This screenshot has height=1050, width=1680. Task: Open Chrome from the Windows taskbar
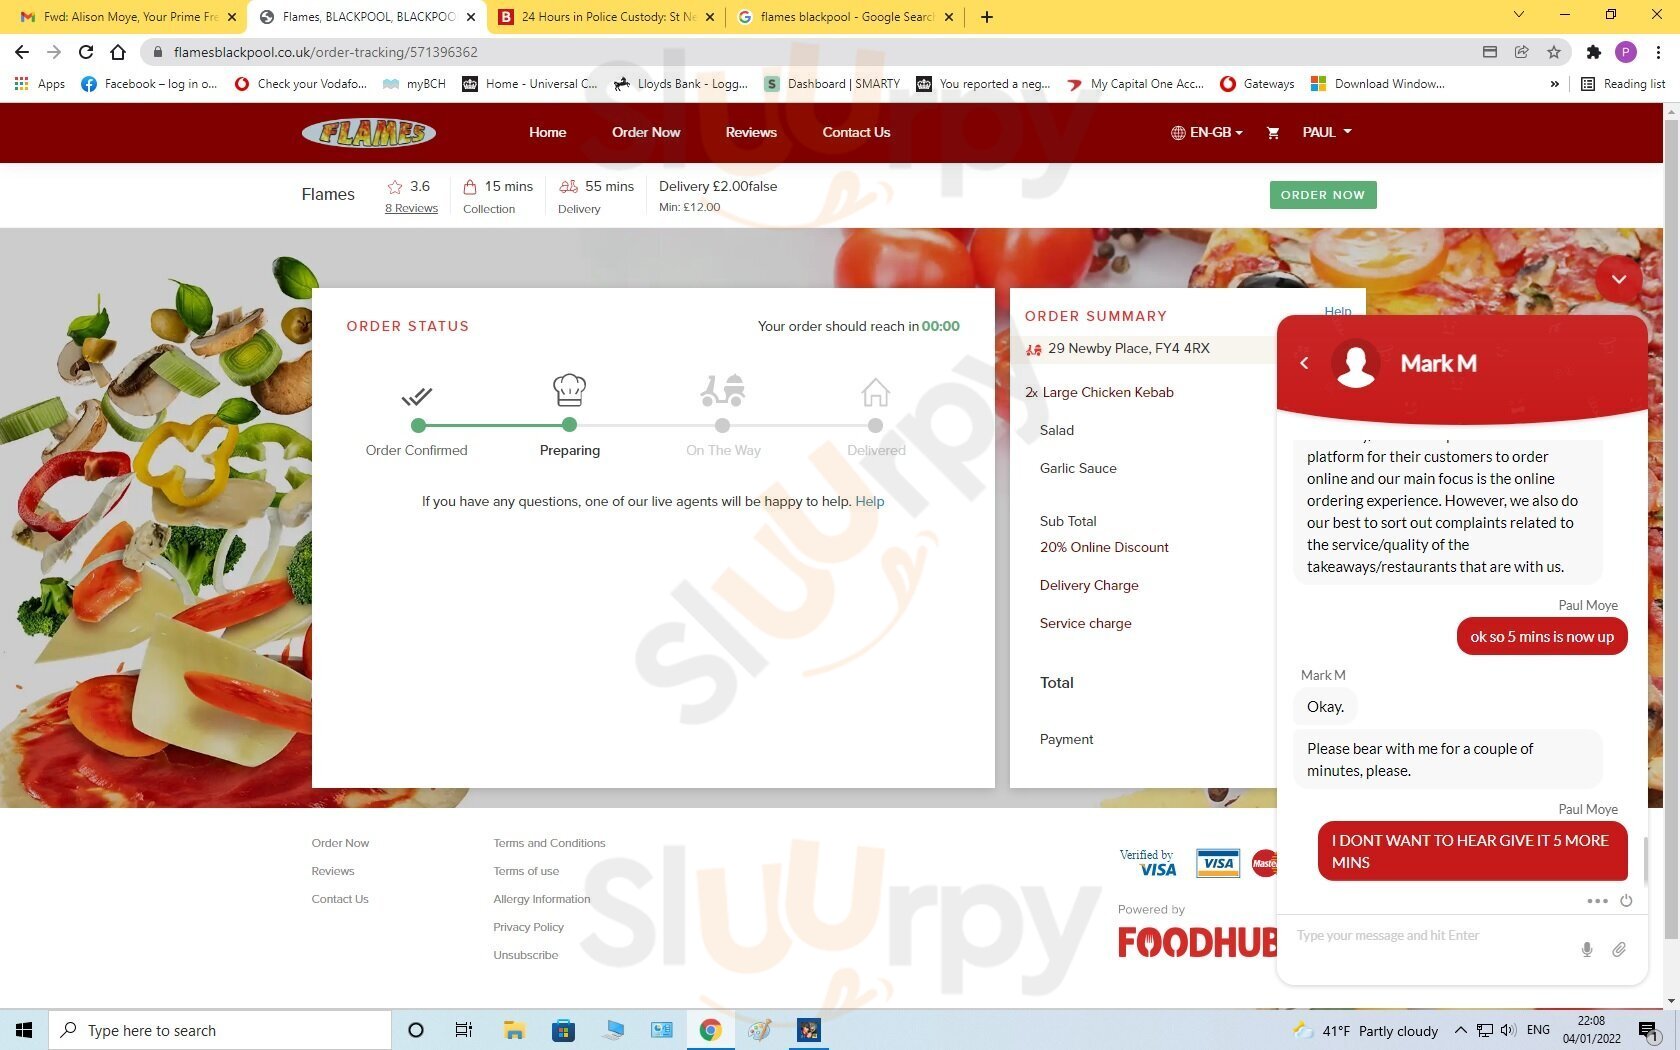710,1030
